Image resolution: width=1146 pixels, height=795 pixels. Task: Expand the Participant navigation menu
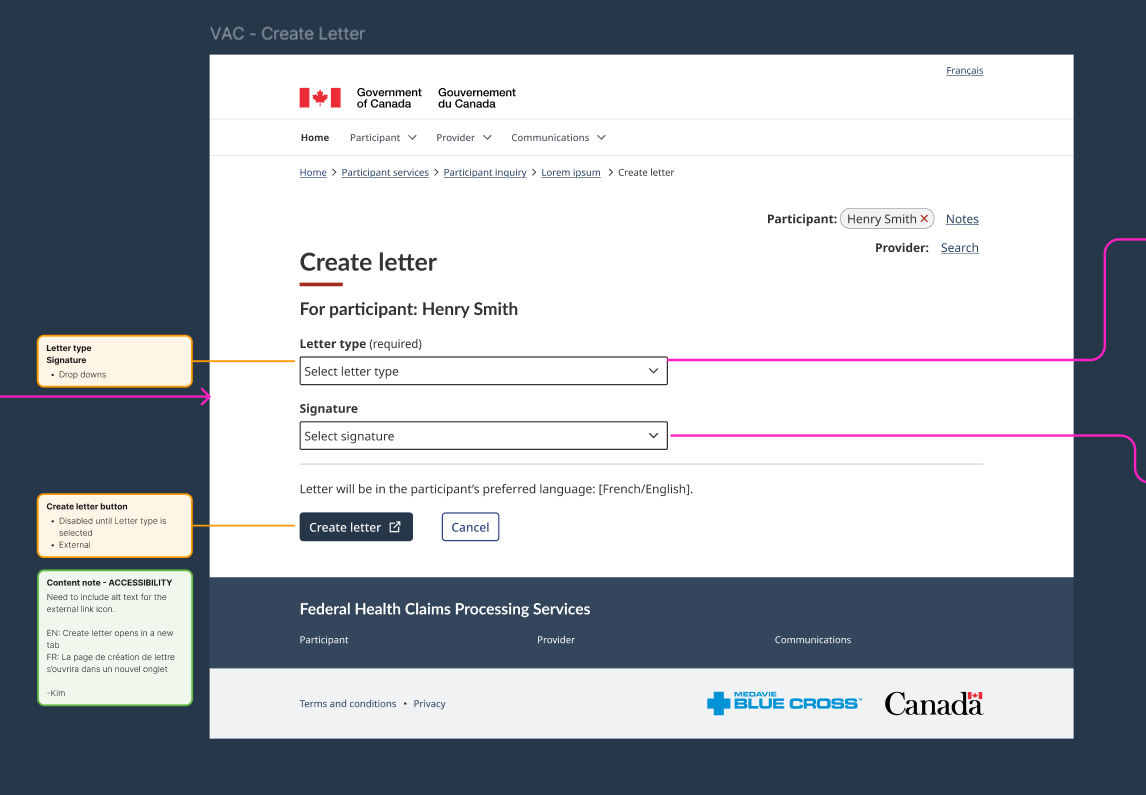383,137
